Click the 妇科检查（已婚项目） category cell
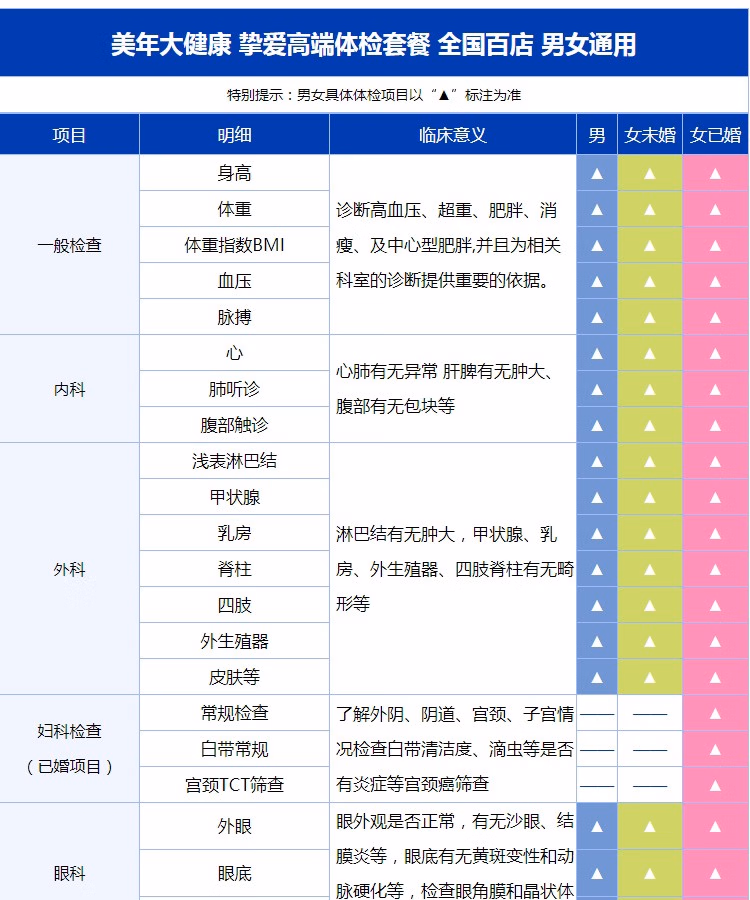This screenshot has width=750, height=900. click(x=69, y=748)
